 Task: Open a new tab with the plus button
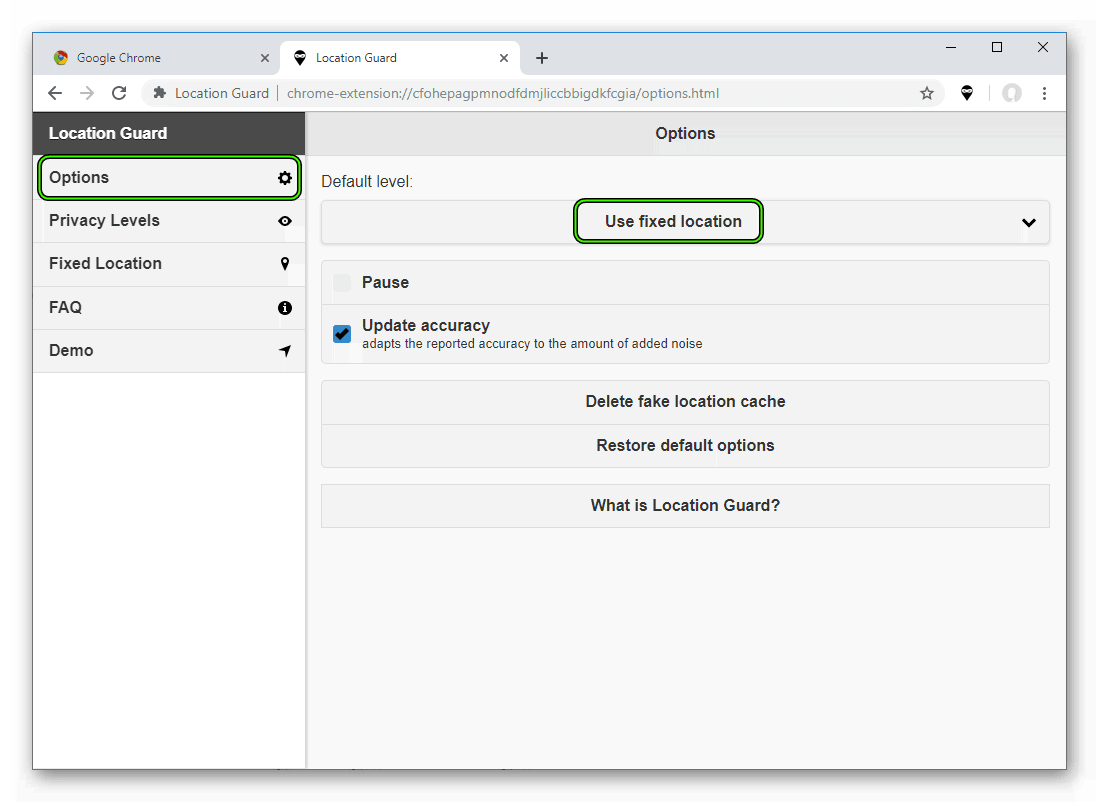point(542,58)
